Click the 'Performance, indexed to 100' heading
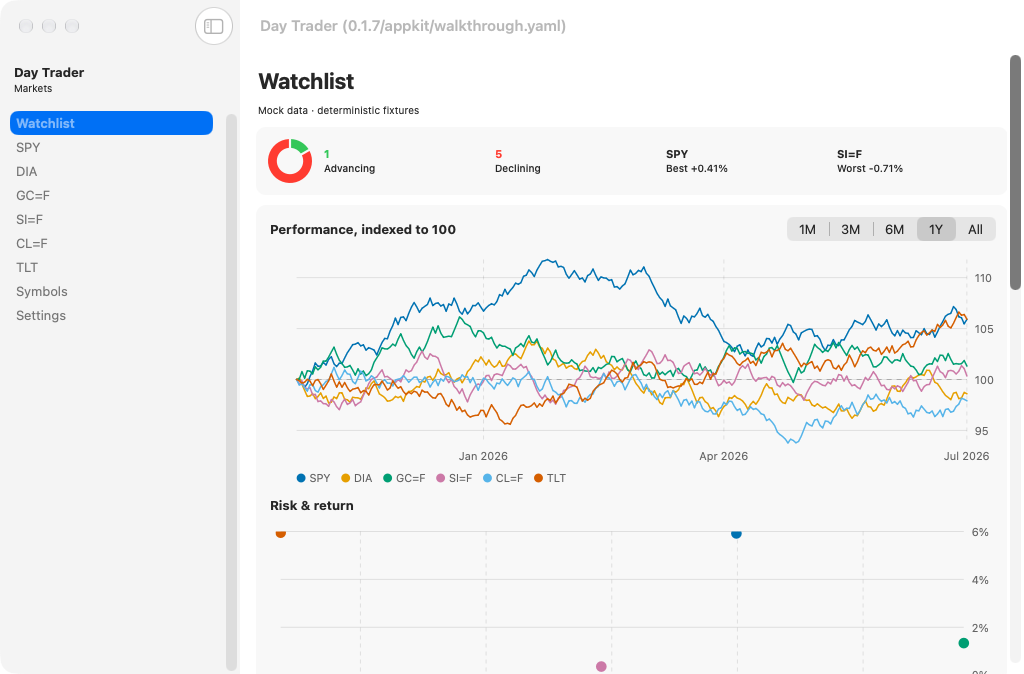The width and height of the screenshot is (1024, 674). pyautogui.click(x=363, y=229)
